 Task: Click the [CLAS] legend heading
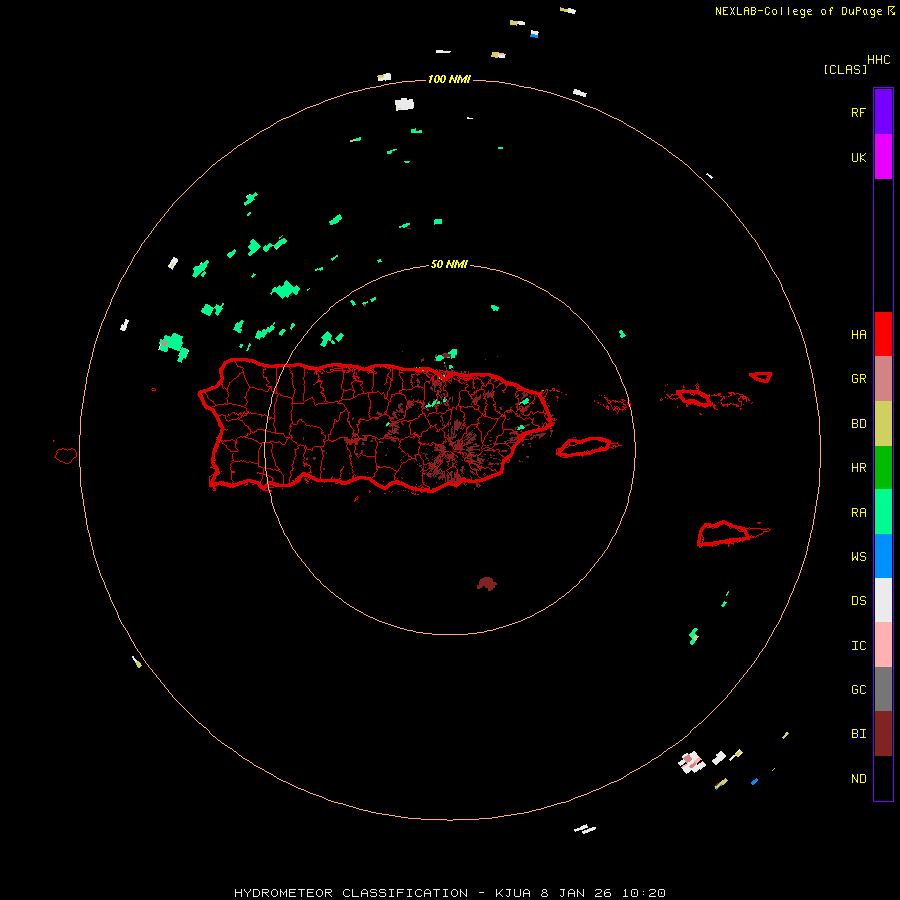click(845, 69)
